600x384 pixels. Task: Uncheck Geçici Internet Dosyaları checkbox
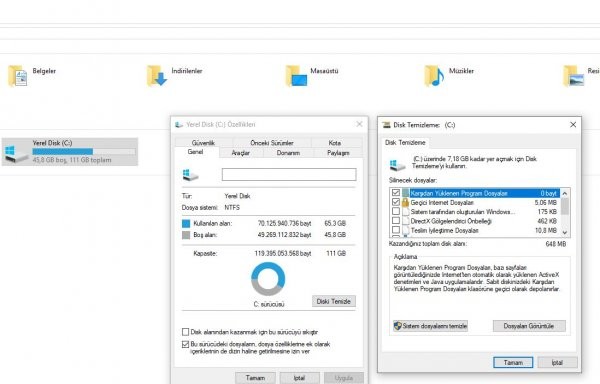point(396,202)
